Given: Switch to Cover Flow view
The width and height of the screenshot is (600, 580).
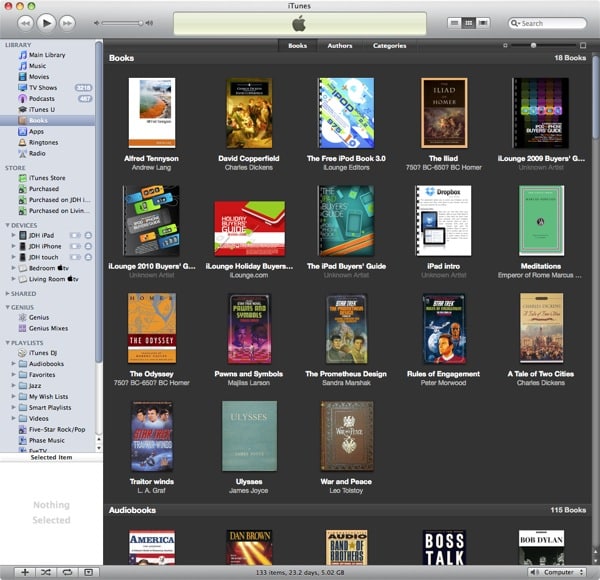Looking at the screenshot, I should pyautogui.click(x=483, y=23).
